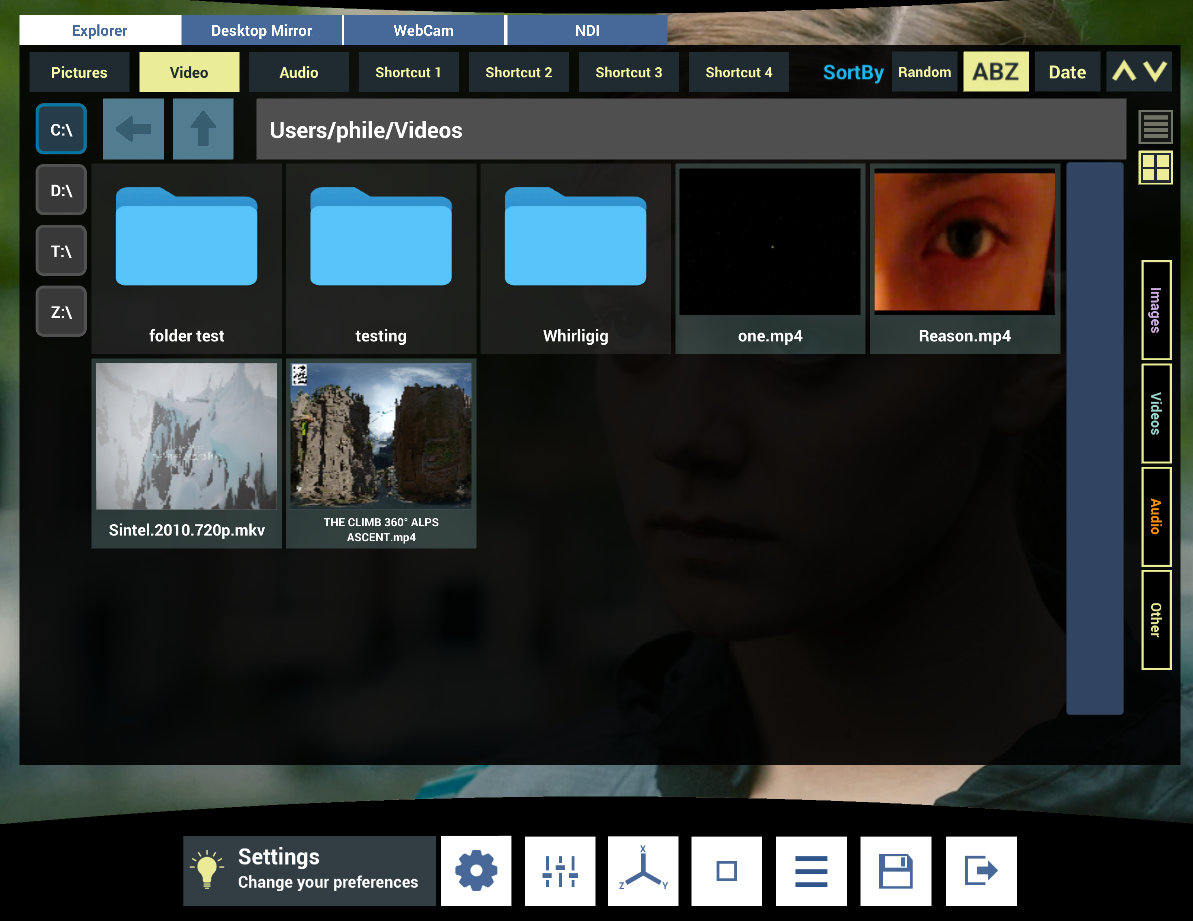Click the exit arrow icon
This screenshot has width=1193, height=921.
pos(981,871)
